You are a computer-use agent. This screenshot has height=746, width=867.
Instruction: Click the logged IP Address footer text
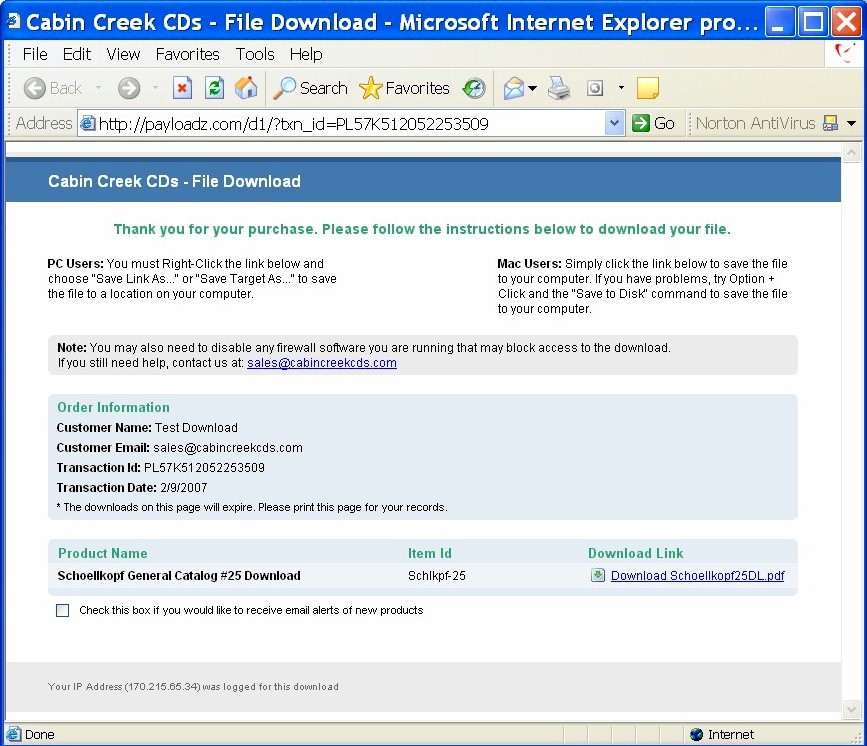coord(193,686)
